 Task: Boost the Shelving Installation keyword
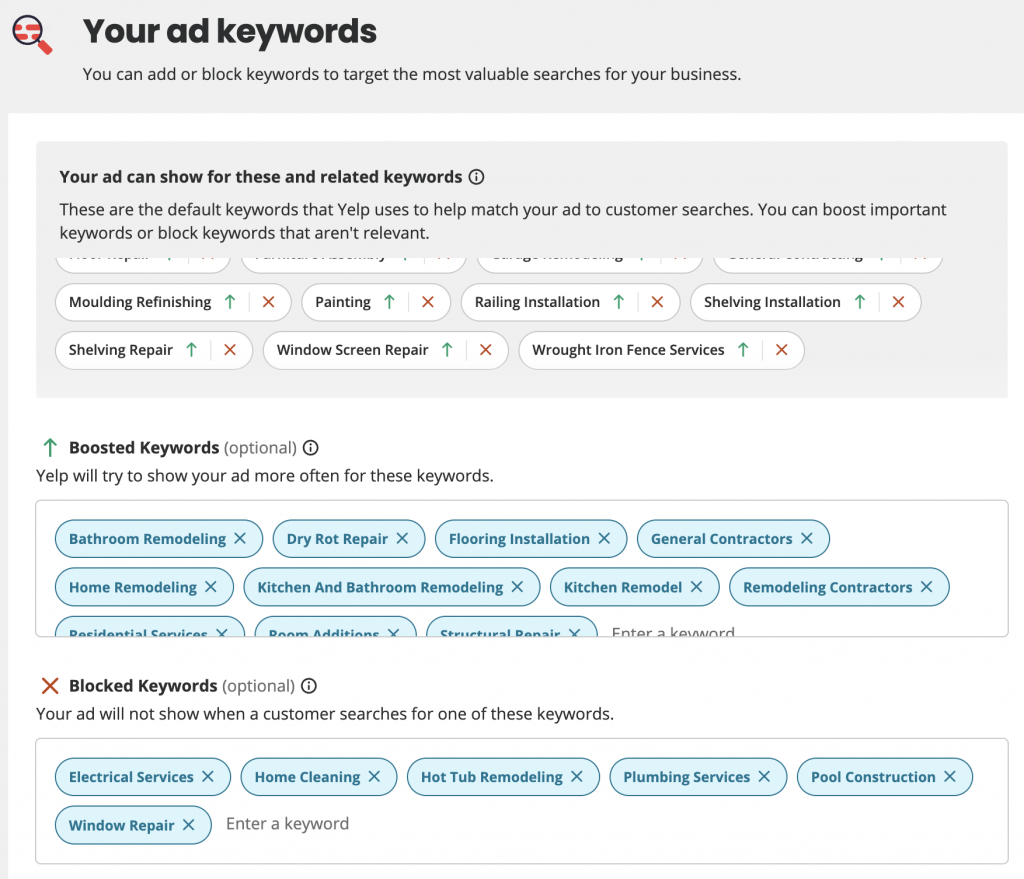(x=859, y=302)
